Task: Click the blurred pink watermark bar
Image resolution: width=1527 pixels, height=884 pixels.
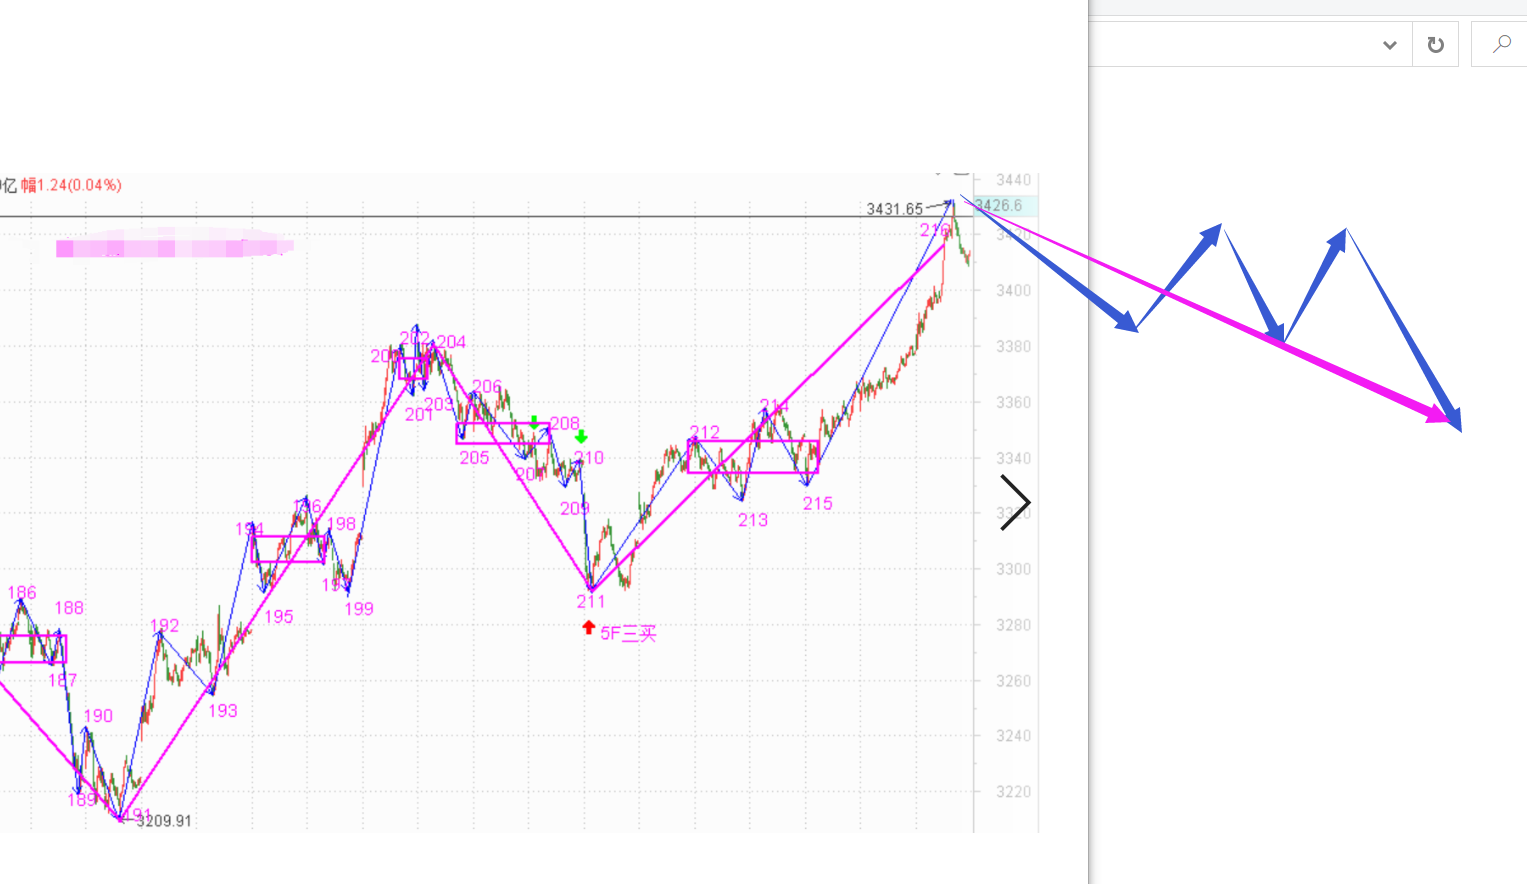Action: [x=172, y=246]
